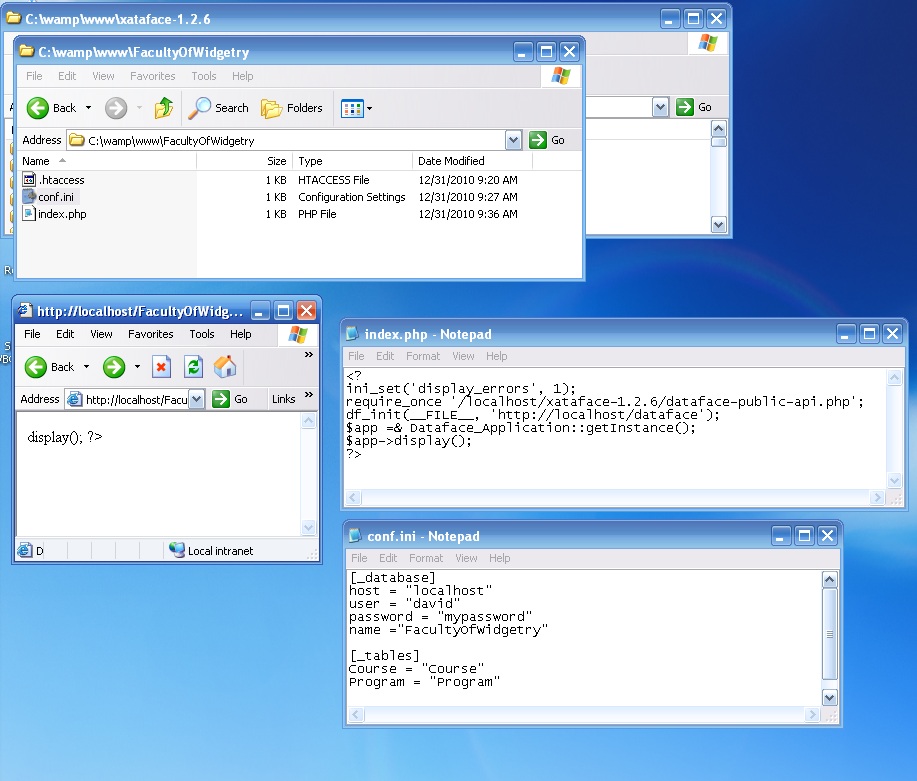Expand the Links bar chevron in browser
917x781 pixels.
309,395
